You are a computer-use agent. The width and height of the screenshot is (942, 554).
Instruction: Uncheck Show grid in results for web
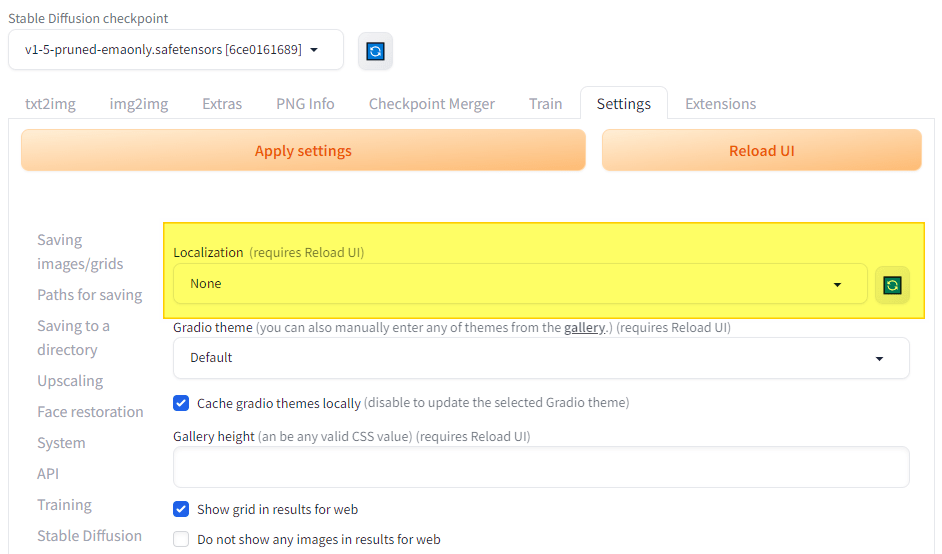[x=181, y=509]
